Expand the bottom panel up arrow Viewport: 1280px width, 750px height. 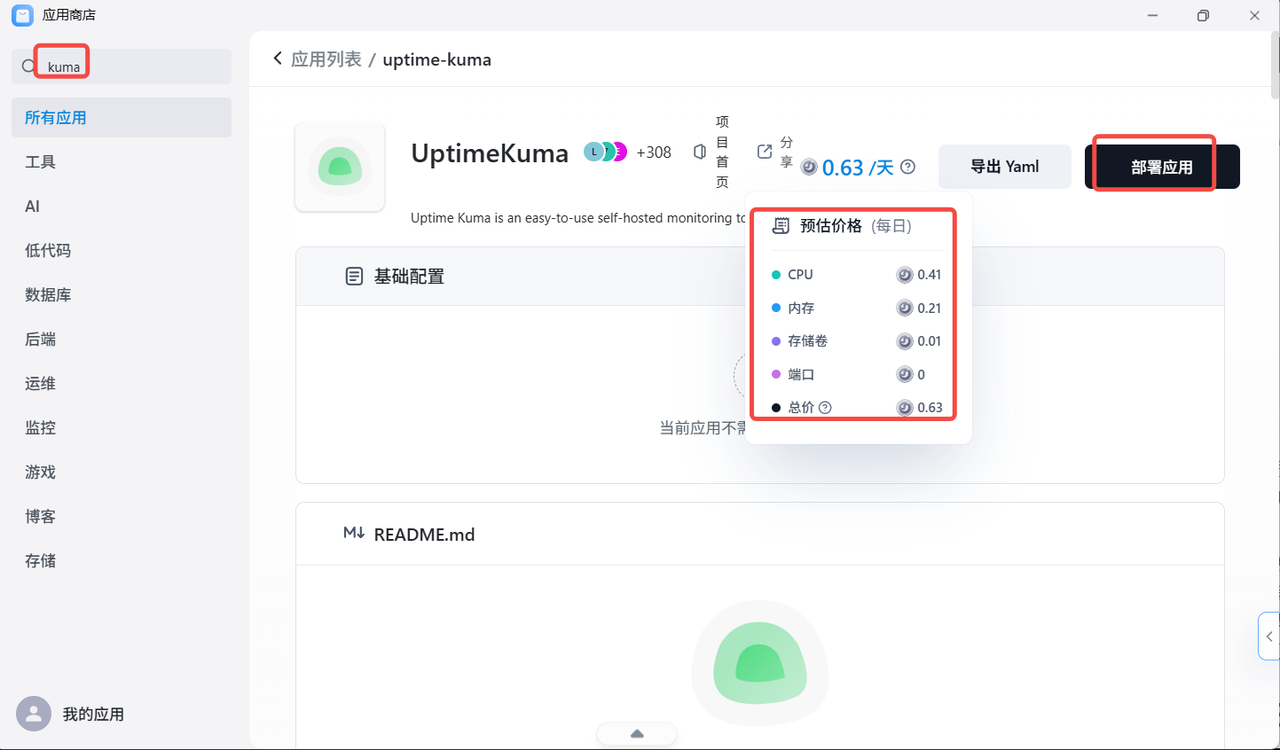(x=637, y=734)
